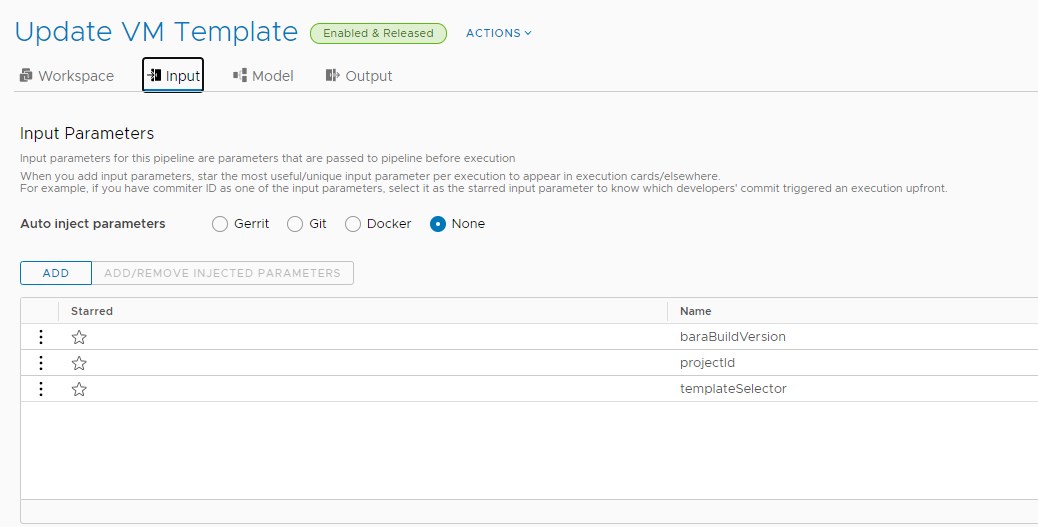Switch to the Input tab
The image size is (1038, 527).
[173, 75]
